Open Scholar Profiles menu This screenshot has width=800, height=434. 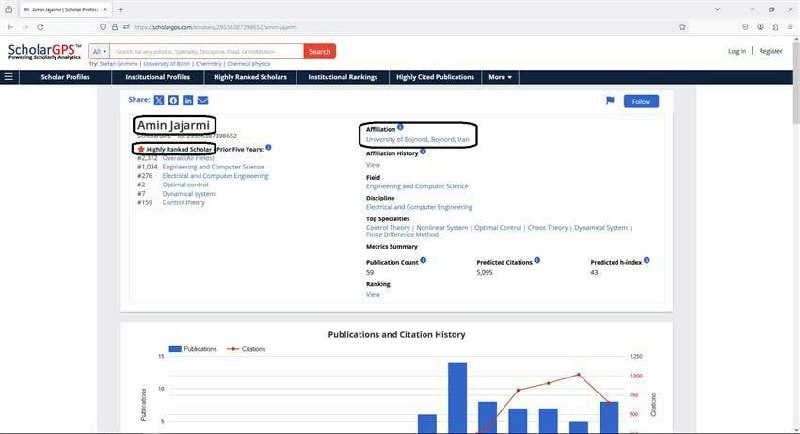point(65,77)
